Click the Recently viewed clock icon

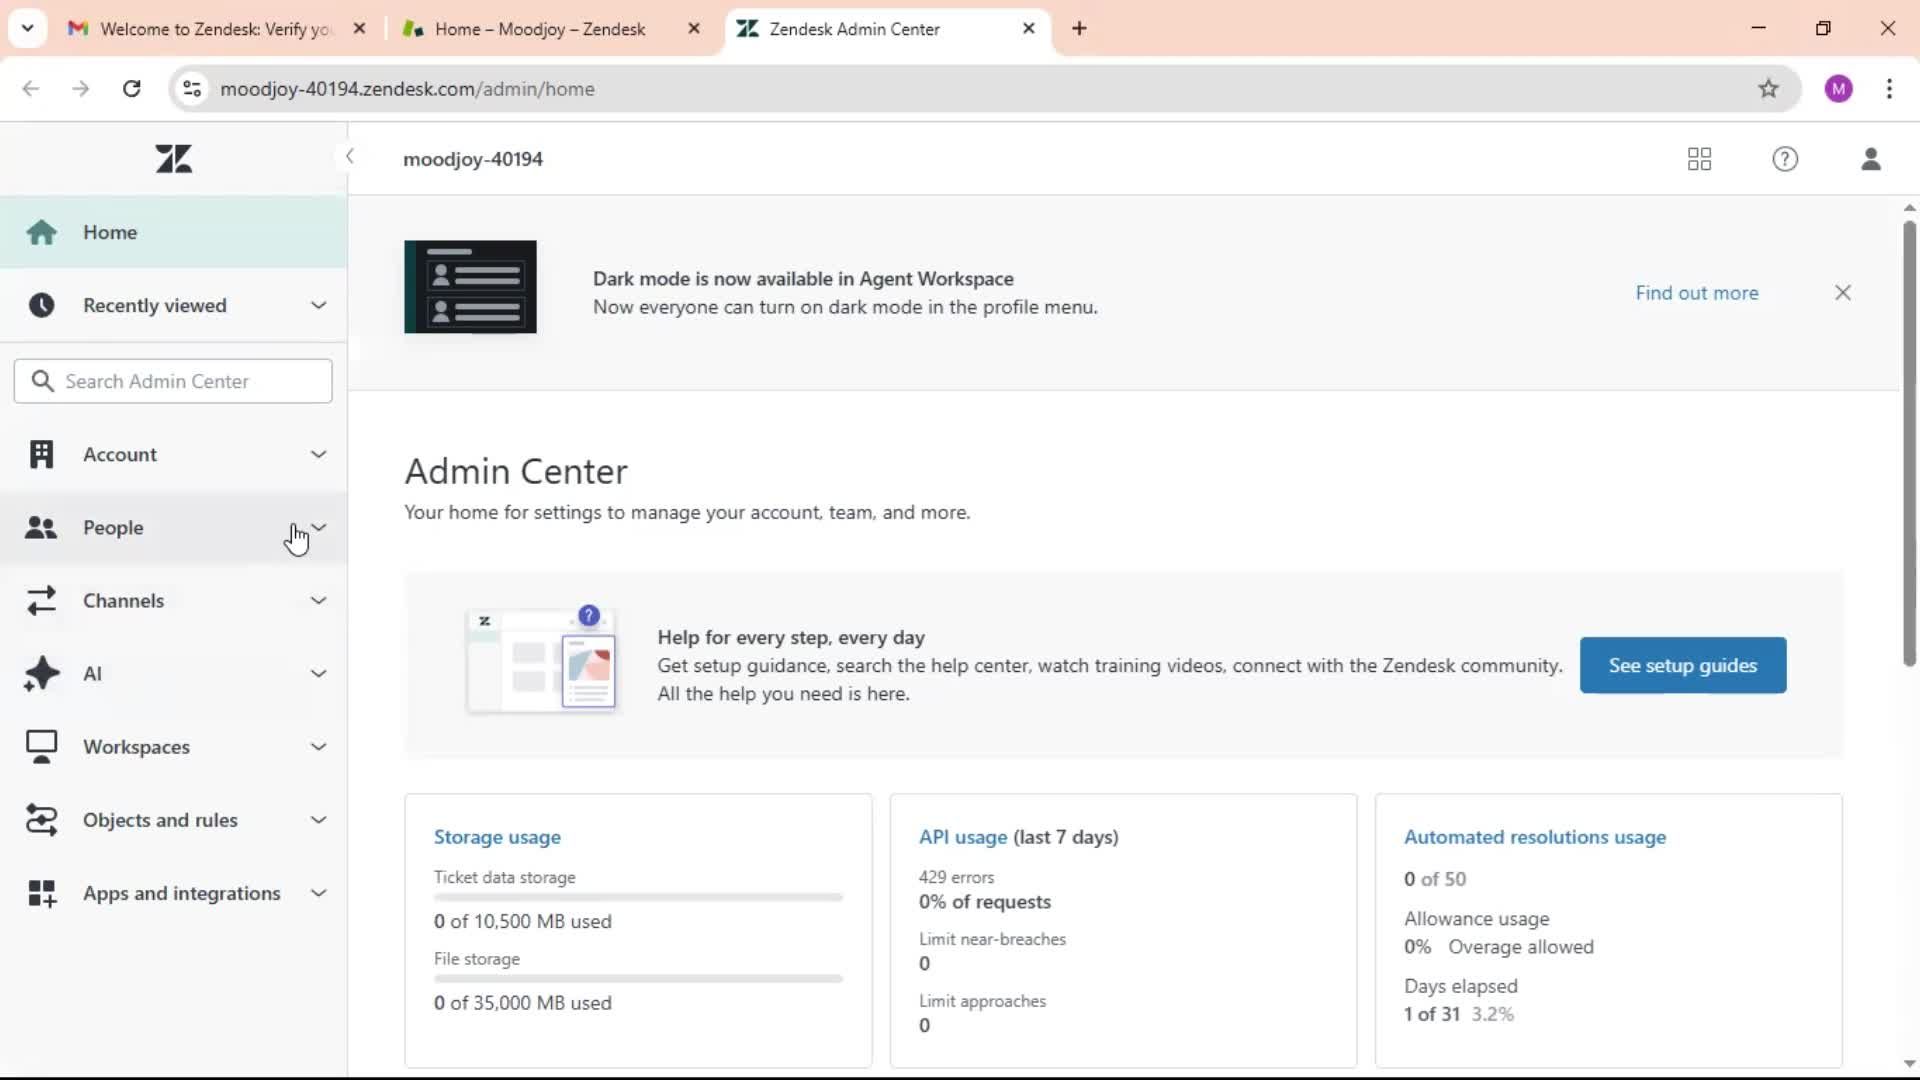[x=41, y=305]
